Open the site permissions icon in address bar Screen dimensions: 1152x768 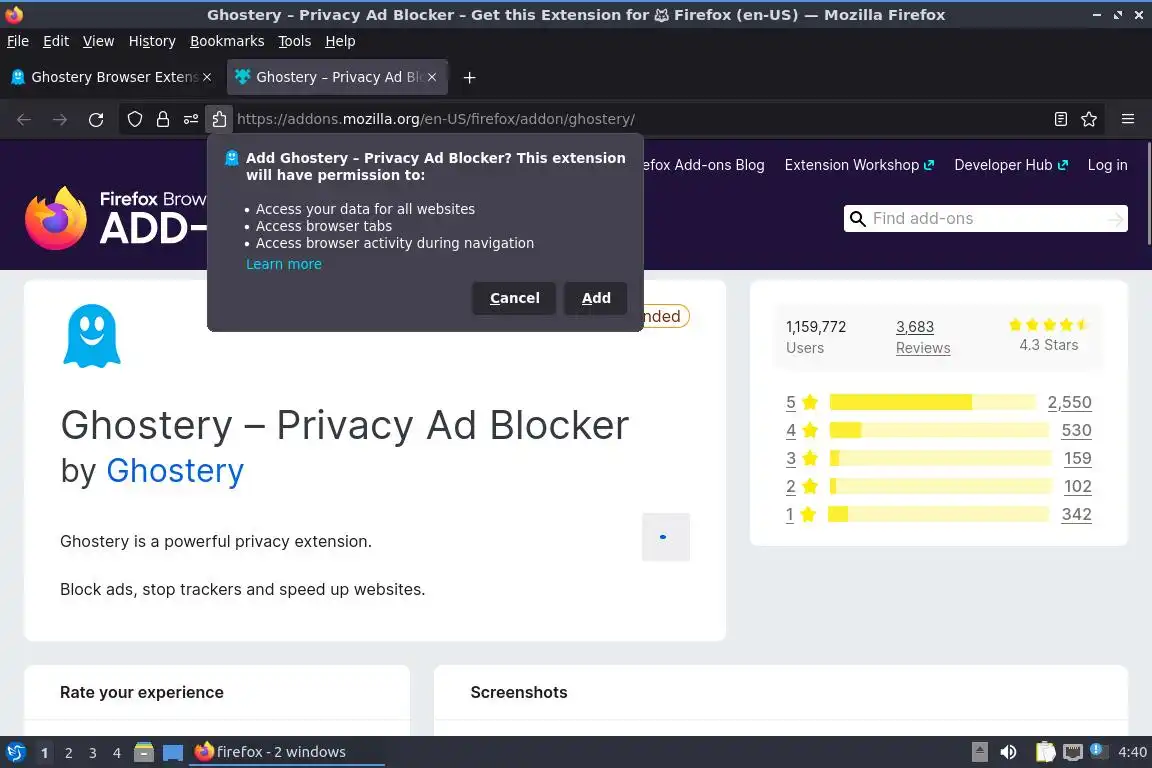tap(191, 119)
